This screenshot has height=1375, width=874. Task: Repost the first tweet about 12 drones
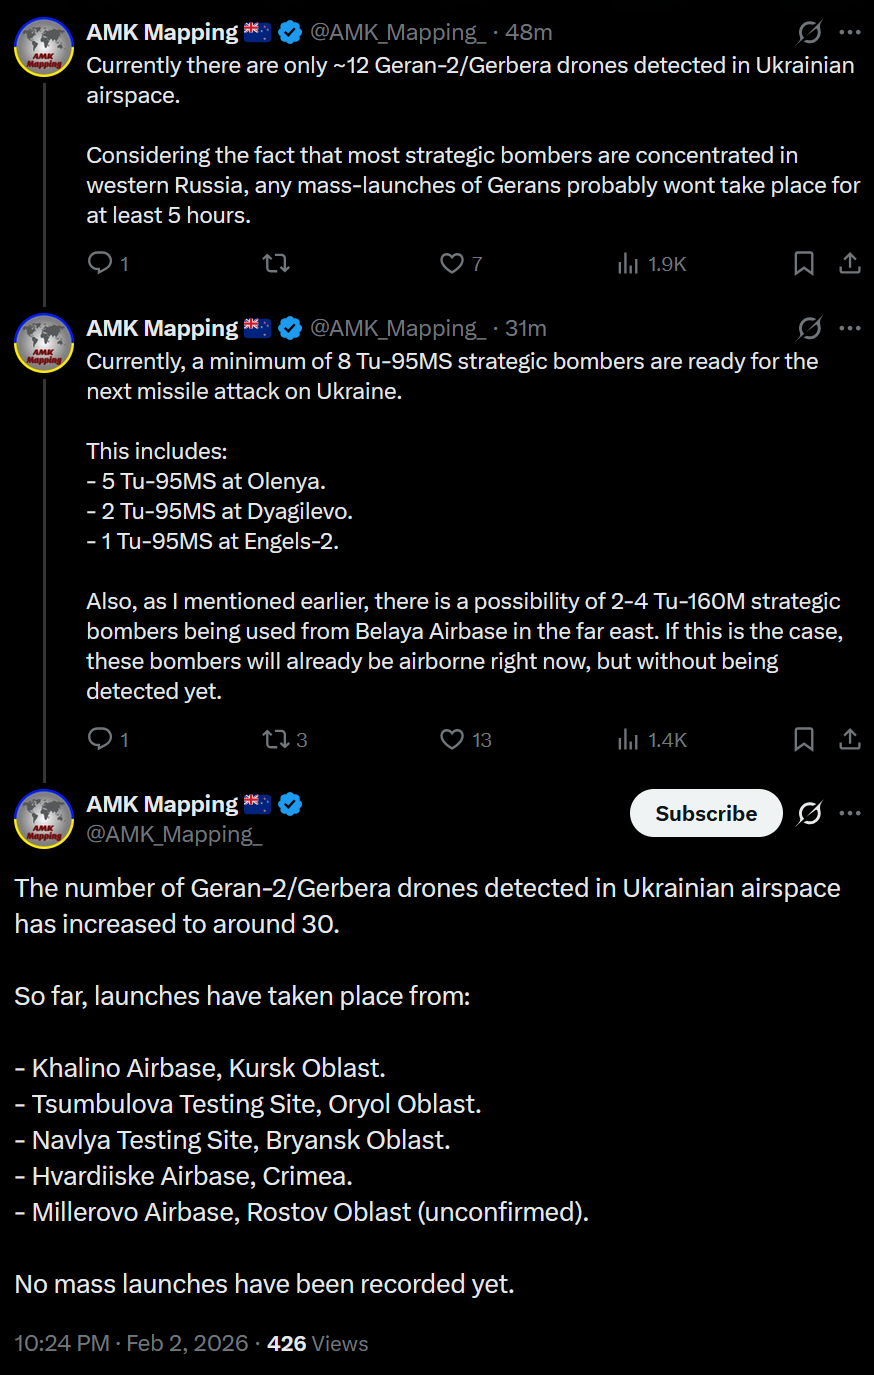click(x=276, y=263)
